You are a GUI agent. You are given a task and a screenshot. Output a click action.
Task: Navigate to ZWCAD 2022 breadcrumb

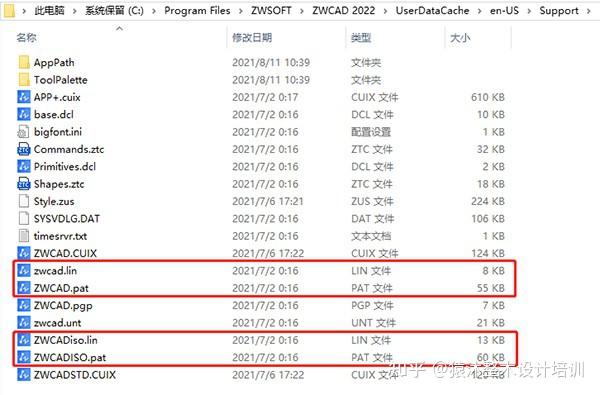[344, 10]
